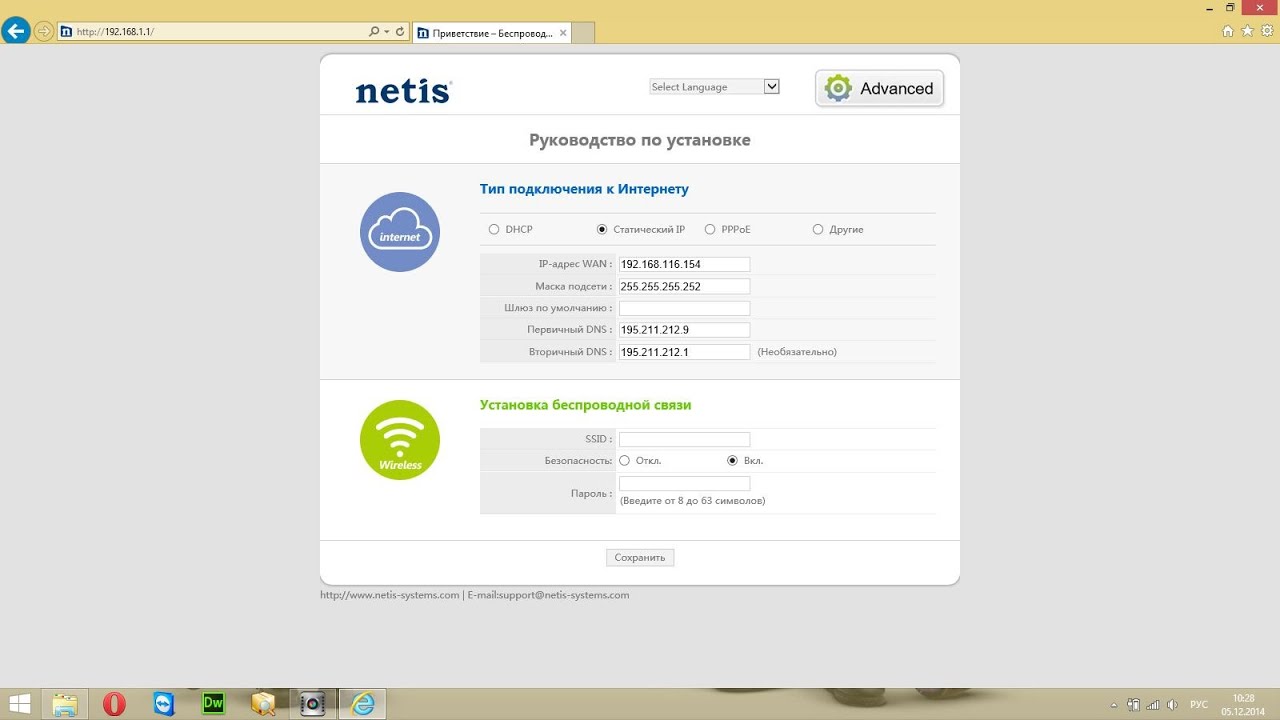1280x720 pixels.
Task: Switch the РУС input language indicator
Action: tap(1199, 705)
